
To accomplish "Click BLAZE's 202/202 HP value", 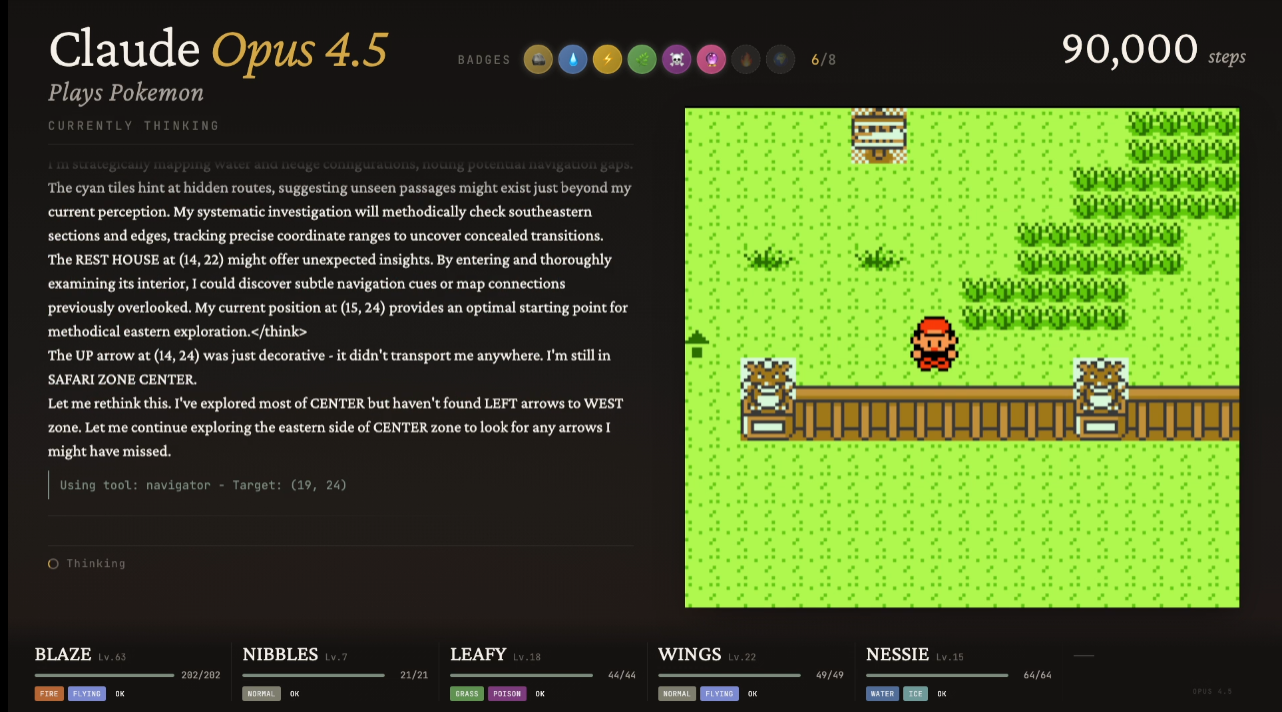I will (200, 675).
